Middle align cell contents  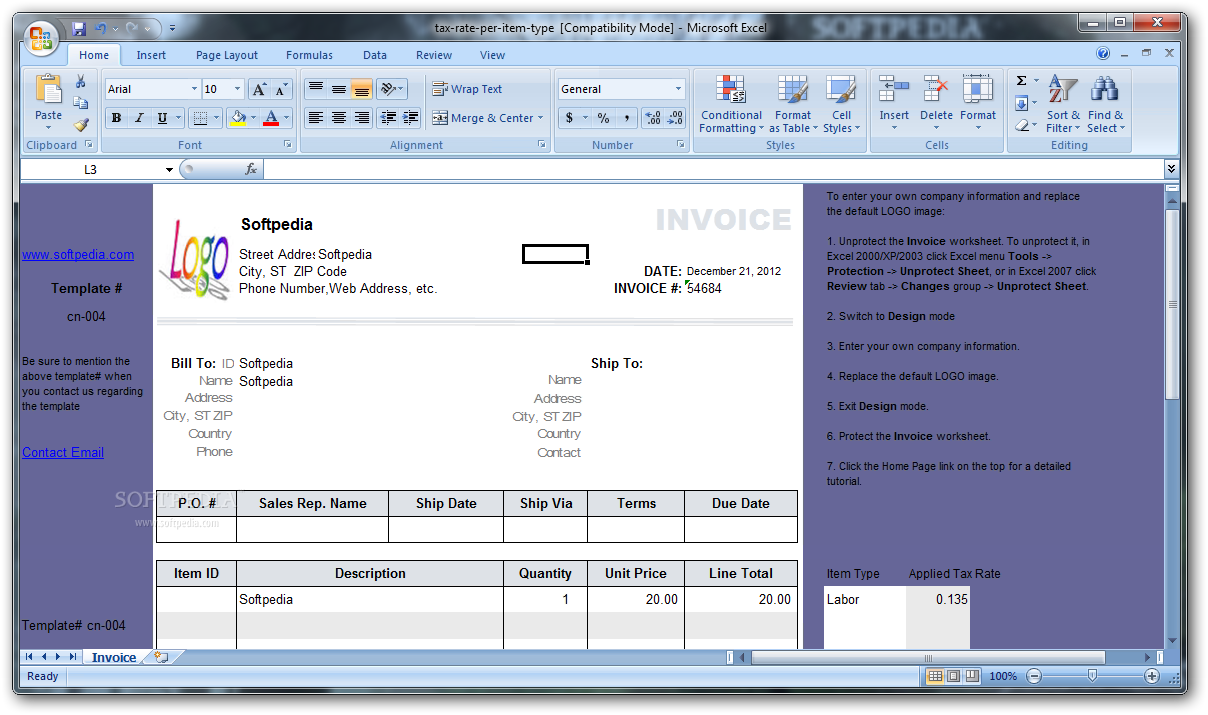338,89
